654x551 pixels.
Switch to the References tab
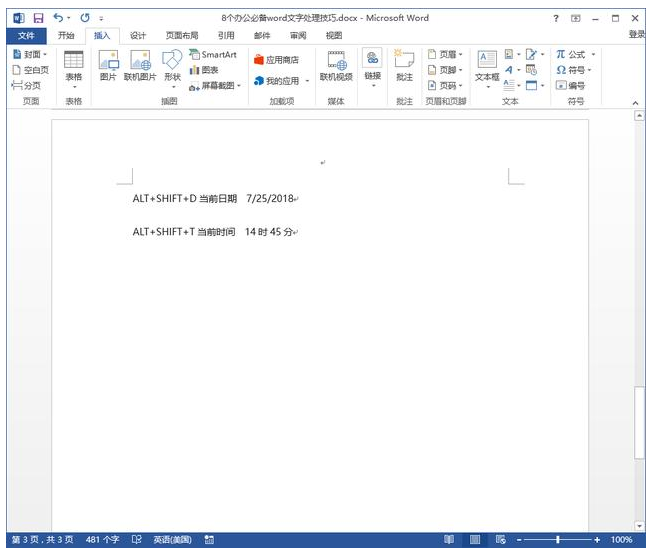[226, 35]
